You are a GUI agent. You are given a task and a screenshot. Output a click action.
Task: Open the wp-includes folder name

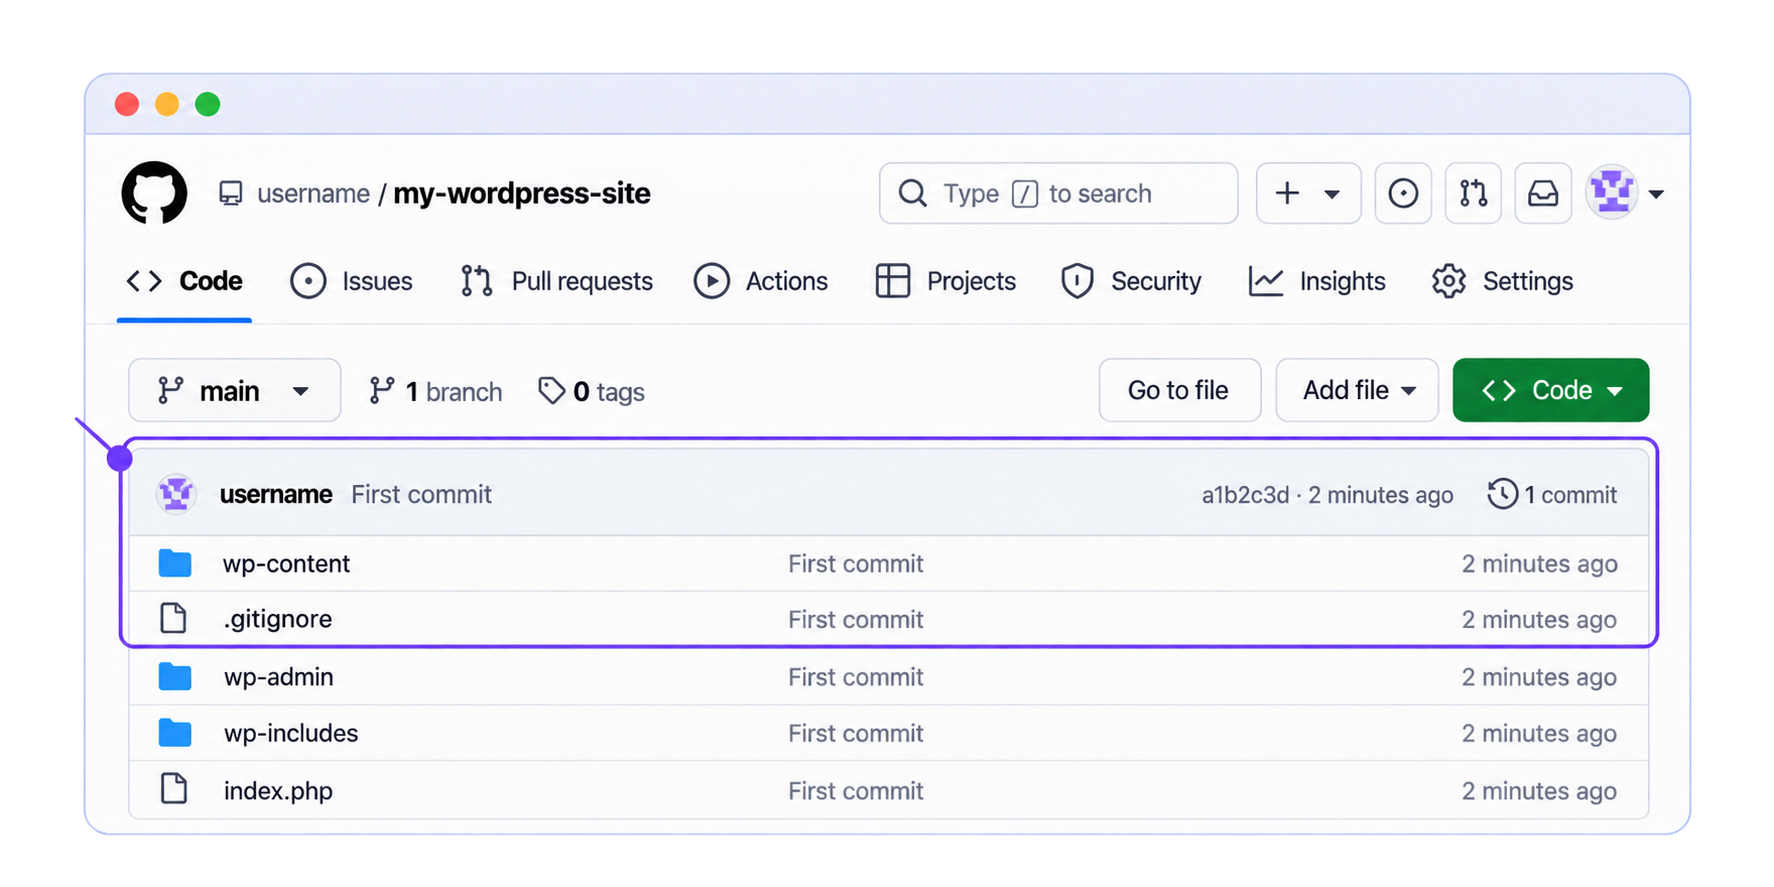(x=291, y=733)
